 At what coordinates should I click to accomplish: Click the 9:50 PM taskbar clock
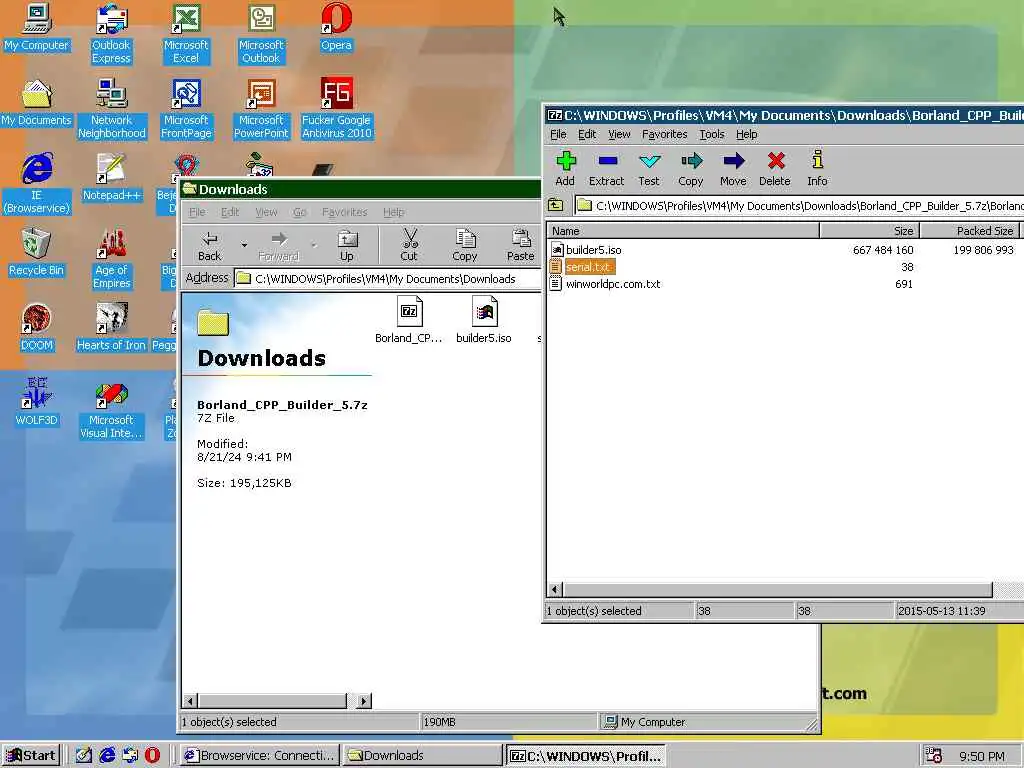[x=982, y=756]
